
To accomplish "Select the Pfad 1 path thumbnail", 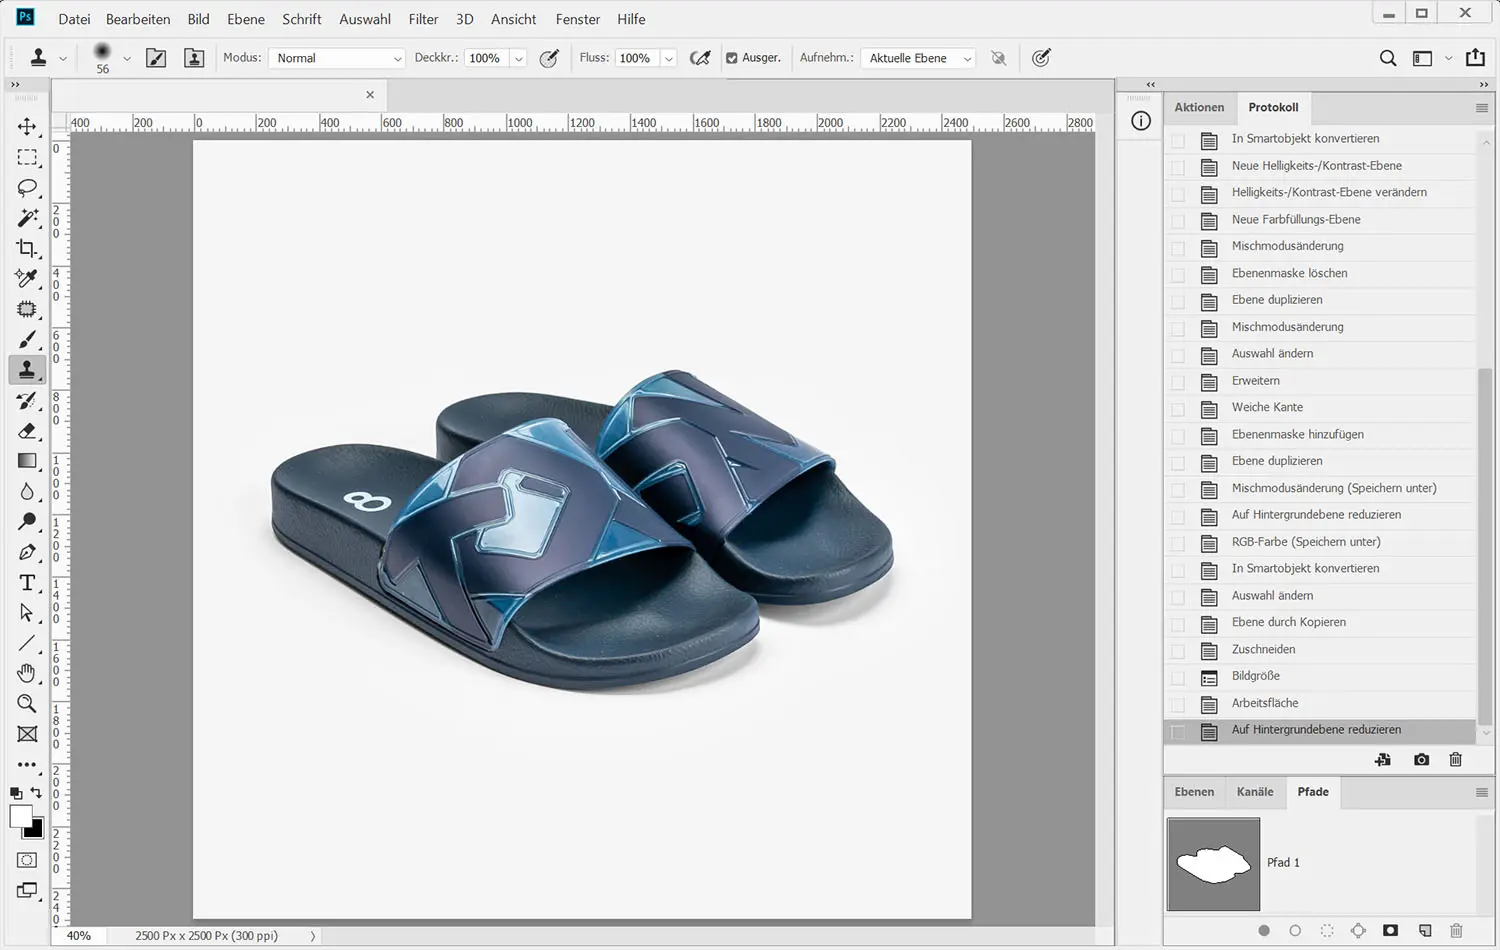I will 1214,864.
